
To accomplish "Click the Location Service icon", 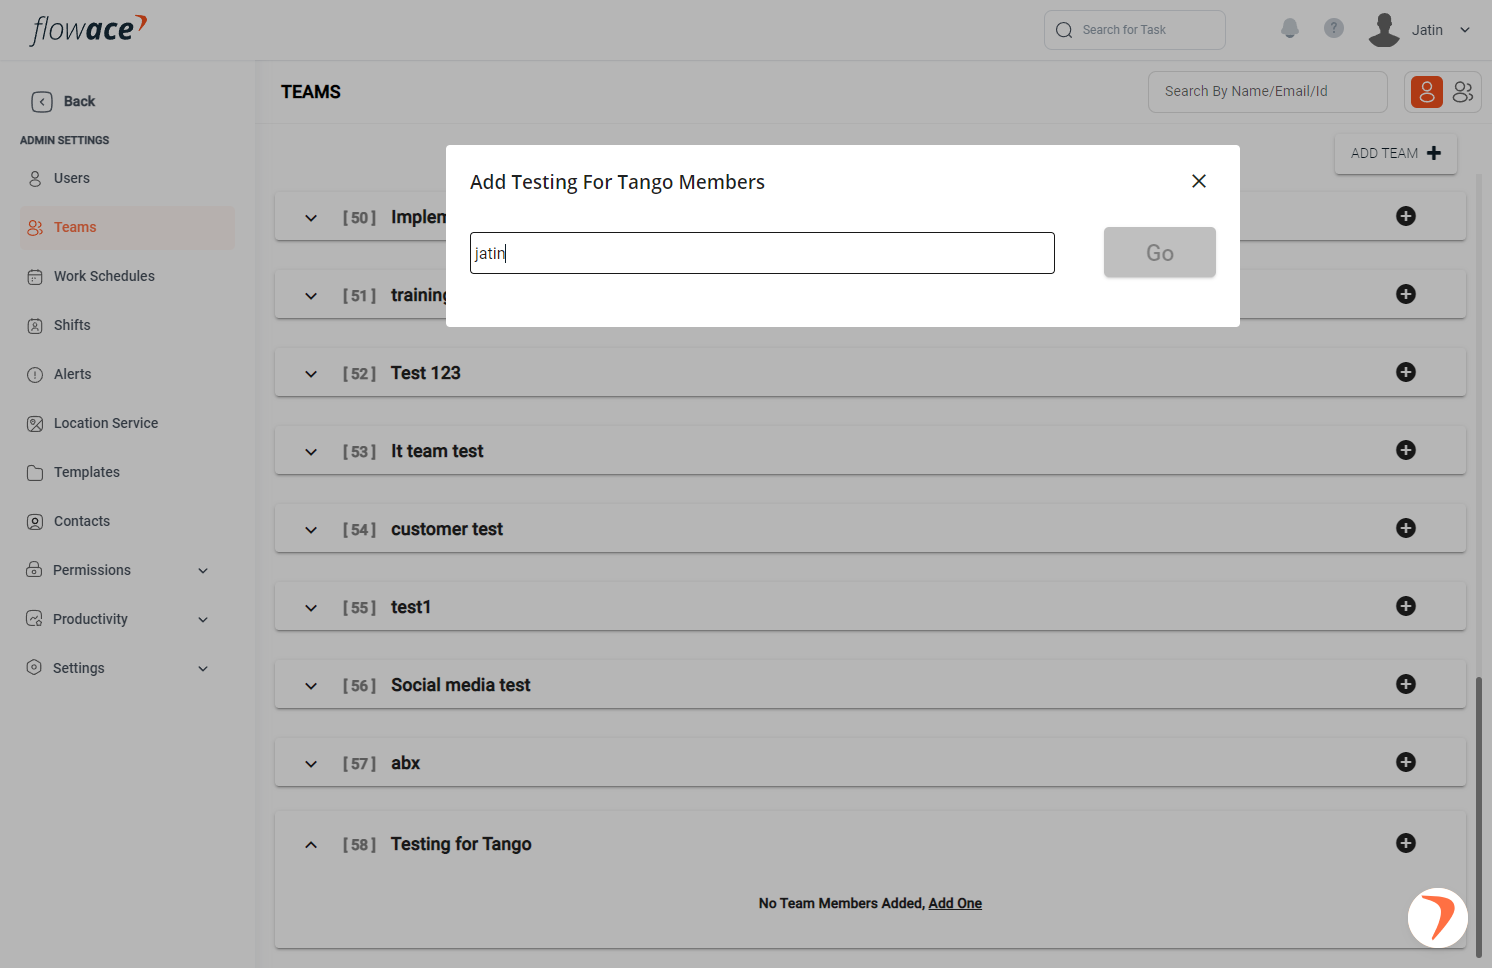I will point(35,424).
